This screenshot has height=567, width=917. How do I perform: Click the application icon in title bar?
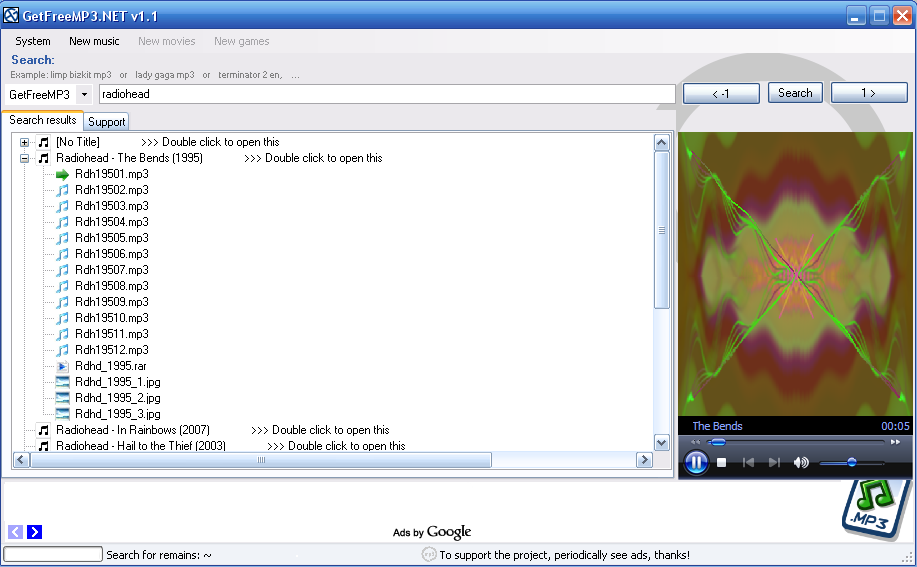(x=11, y=15)
